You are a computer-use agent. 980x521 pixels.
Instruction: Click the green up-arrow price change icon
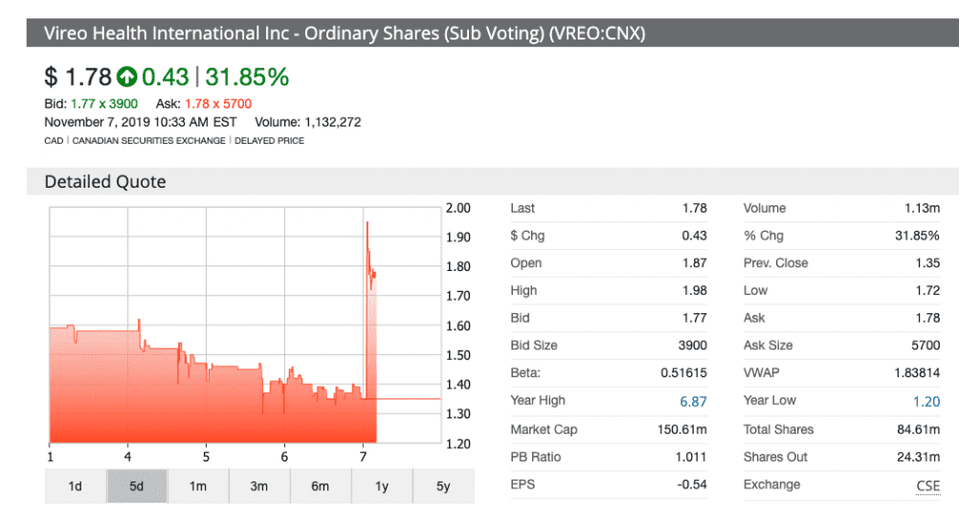127,77
